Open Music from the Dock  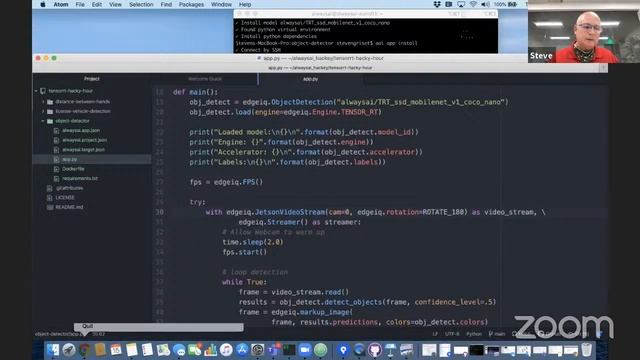pos(226,350)
